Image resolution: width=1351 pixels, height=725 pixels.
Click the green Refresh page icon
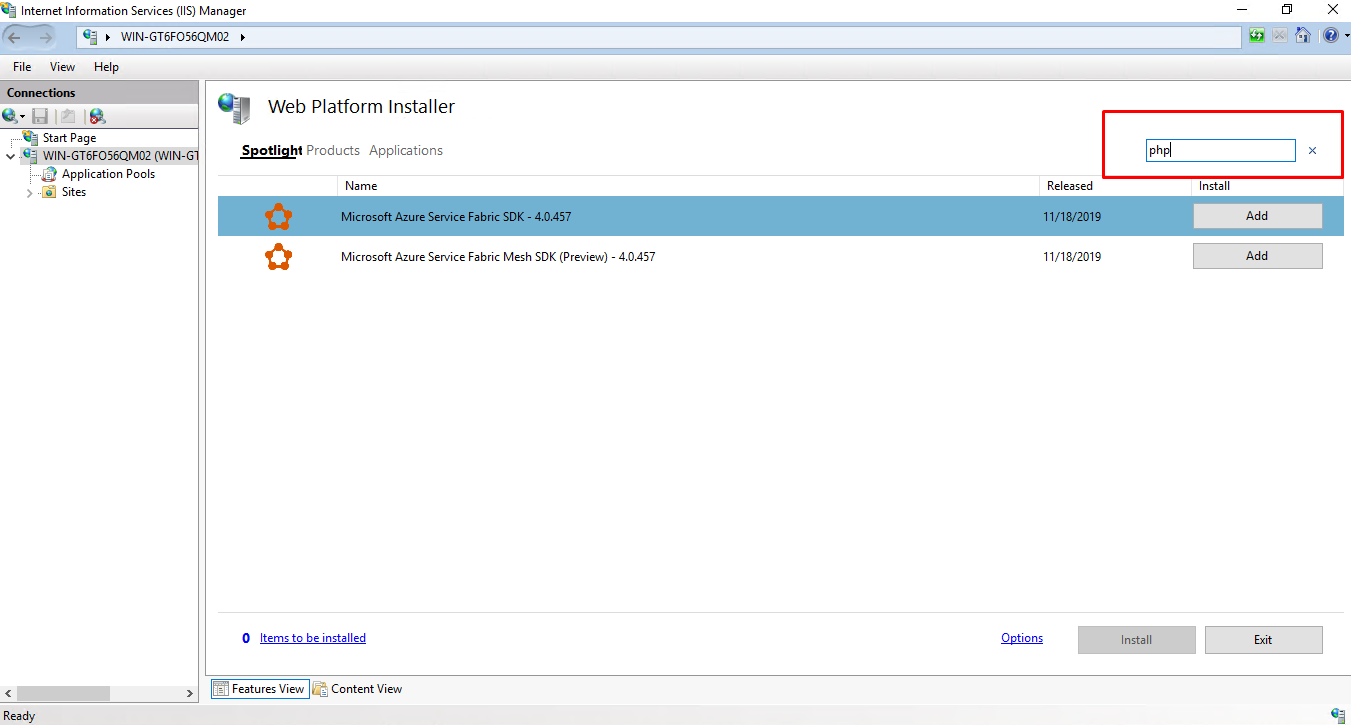[x=1257, y=36]
